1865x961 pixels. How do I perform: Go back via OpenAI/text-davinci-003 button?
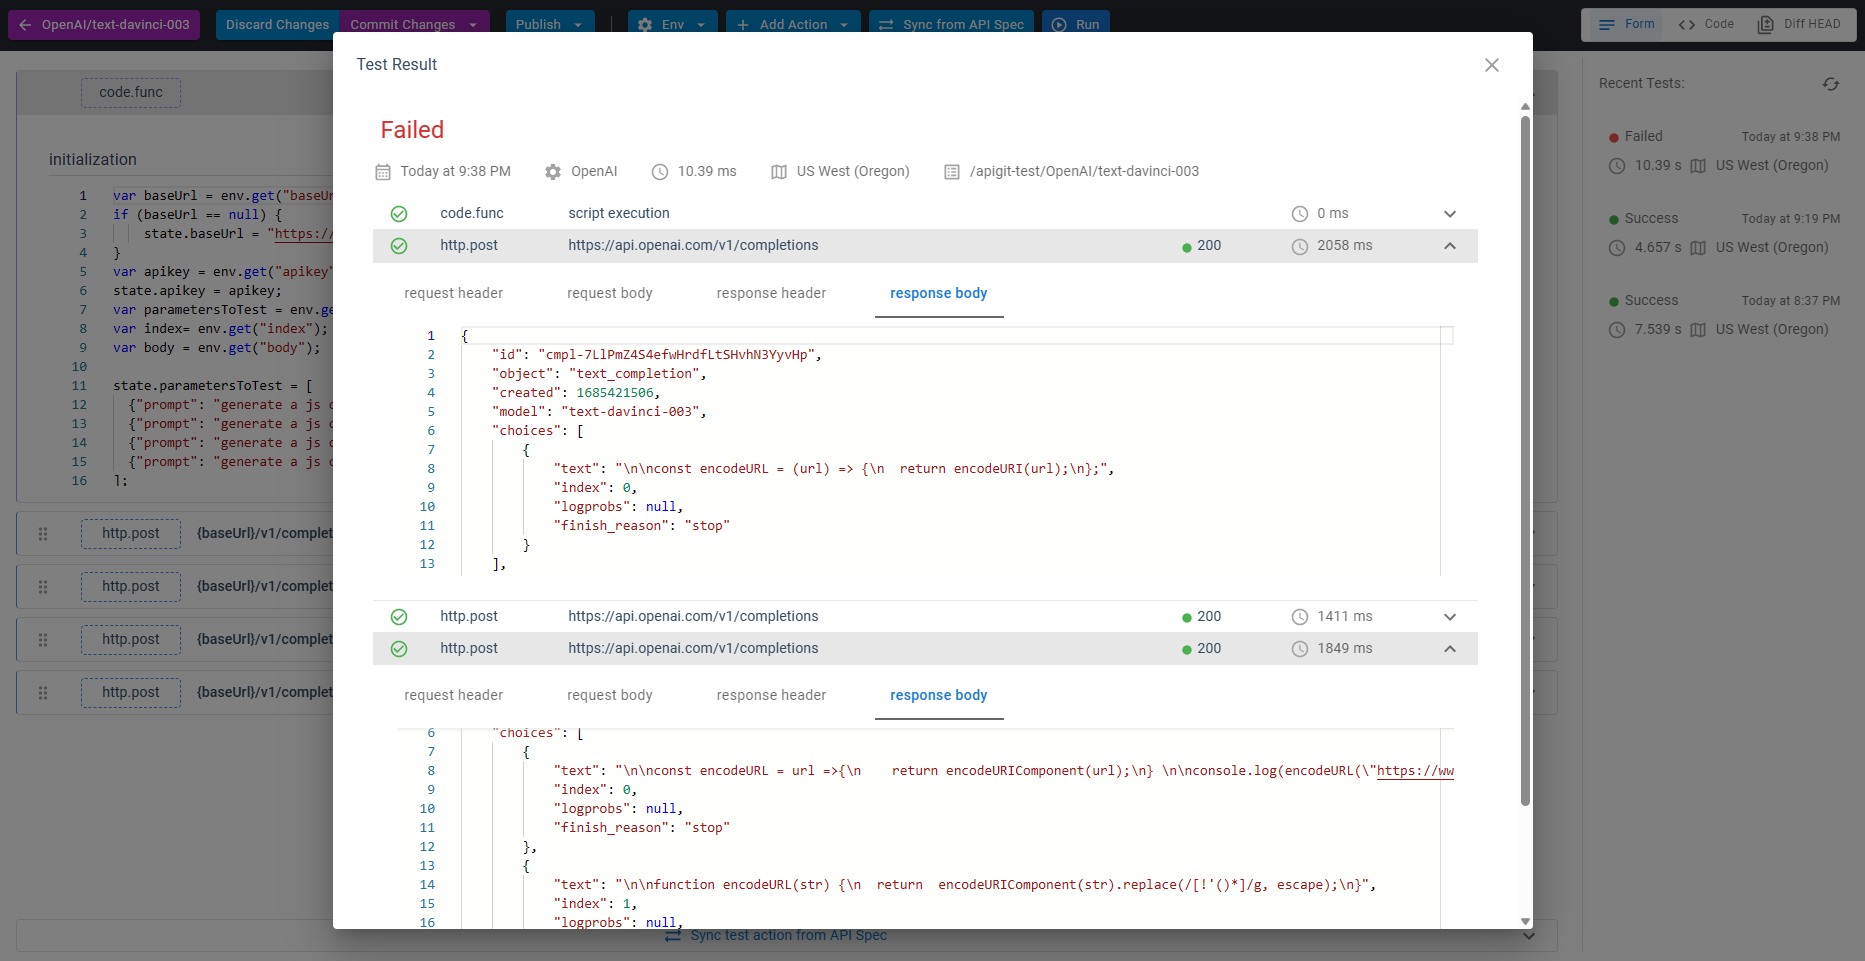tap(104, 25)
